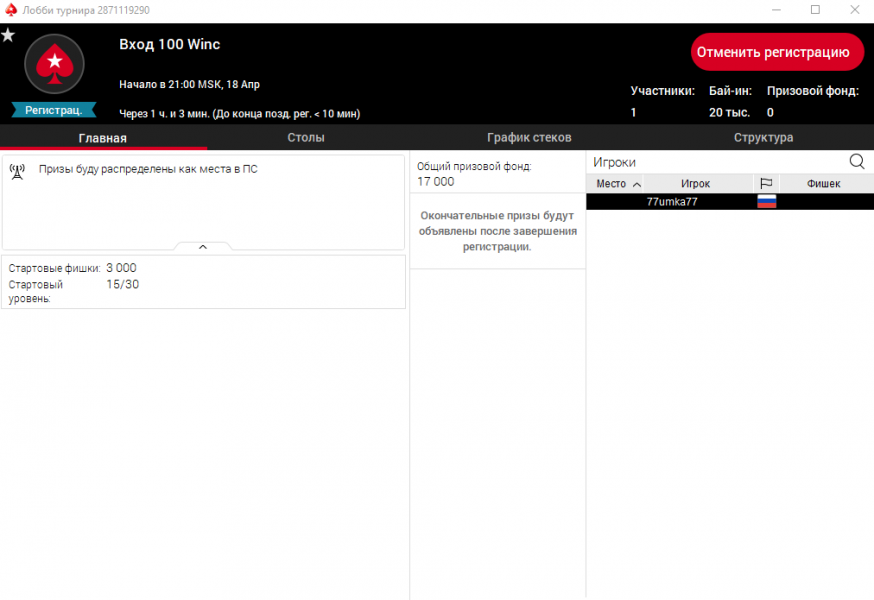The width and height of the screenshot is (874, 600).
Task: Sort players by the flag column
Action: point(766,184)
